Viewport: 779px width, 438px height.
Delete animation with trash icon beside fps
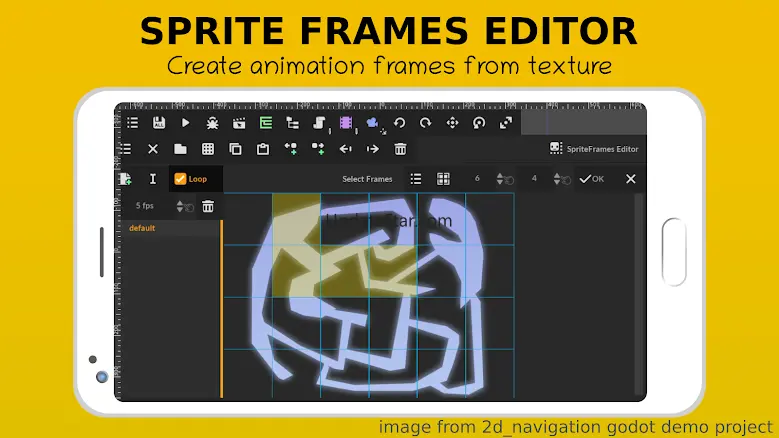click(208, 206)
